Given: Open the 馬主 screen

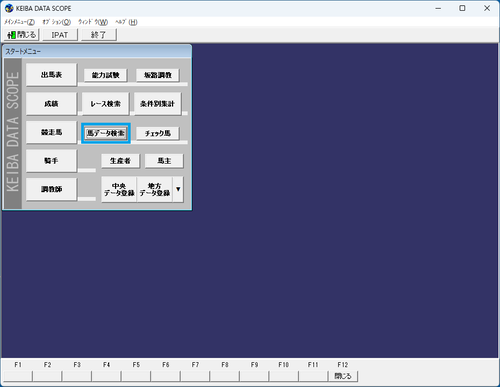Looking at the screenshot, I should point(164,161).
